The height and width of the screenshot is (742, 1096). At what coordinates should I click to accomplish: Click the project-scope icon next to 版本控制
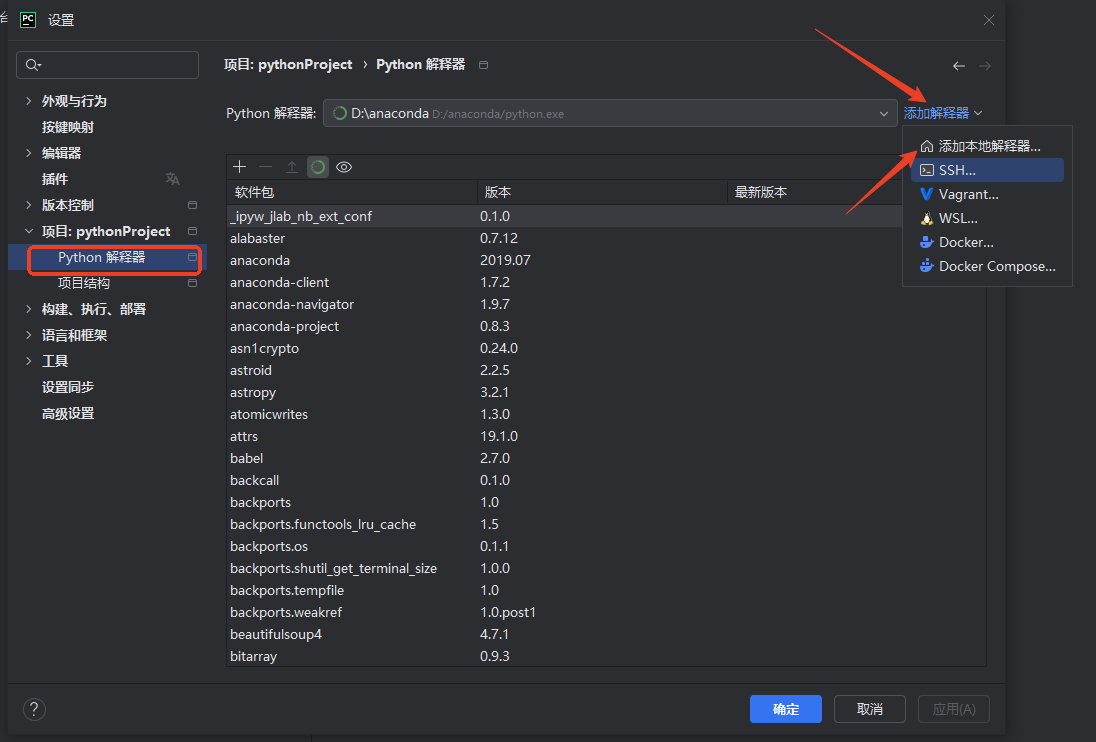pyautogui.click(x=192, y=205)
